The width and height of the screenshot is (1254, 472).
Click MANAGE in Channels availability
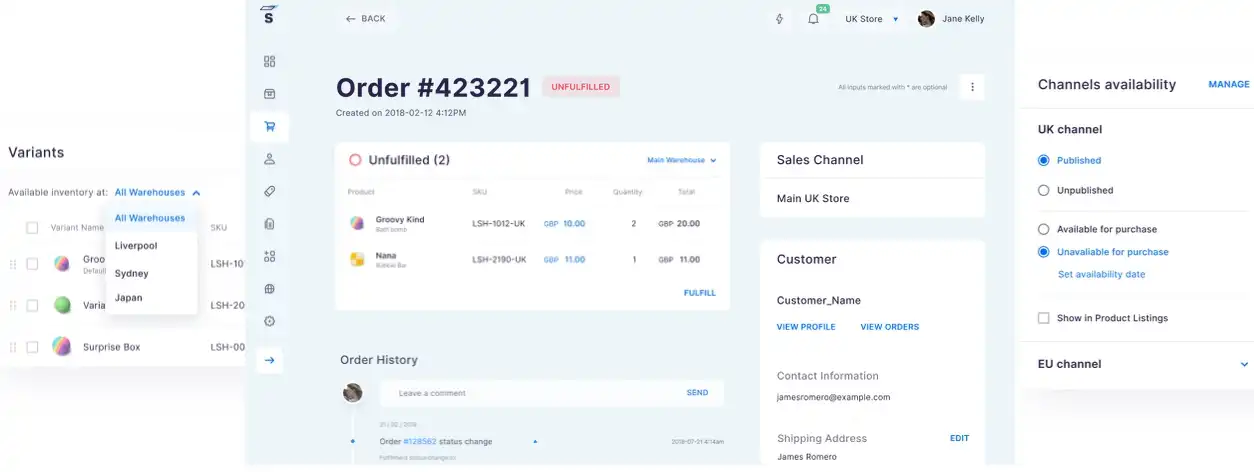(x=1229, y=85)
